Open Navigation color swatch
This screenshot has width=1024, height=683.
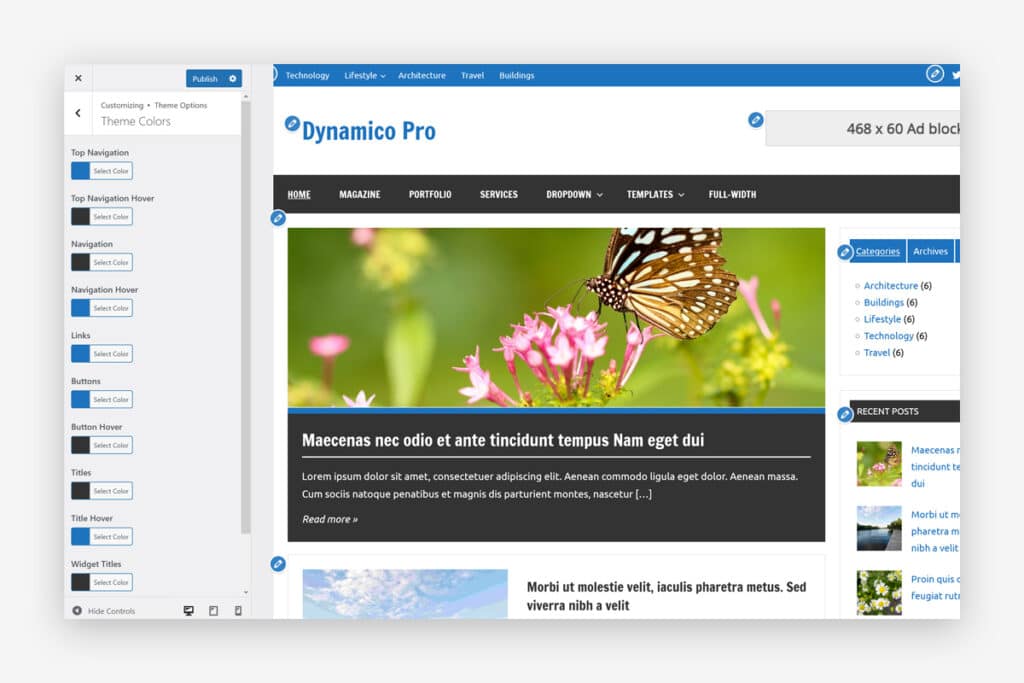click(80, 262)
